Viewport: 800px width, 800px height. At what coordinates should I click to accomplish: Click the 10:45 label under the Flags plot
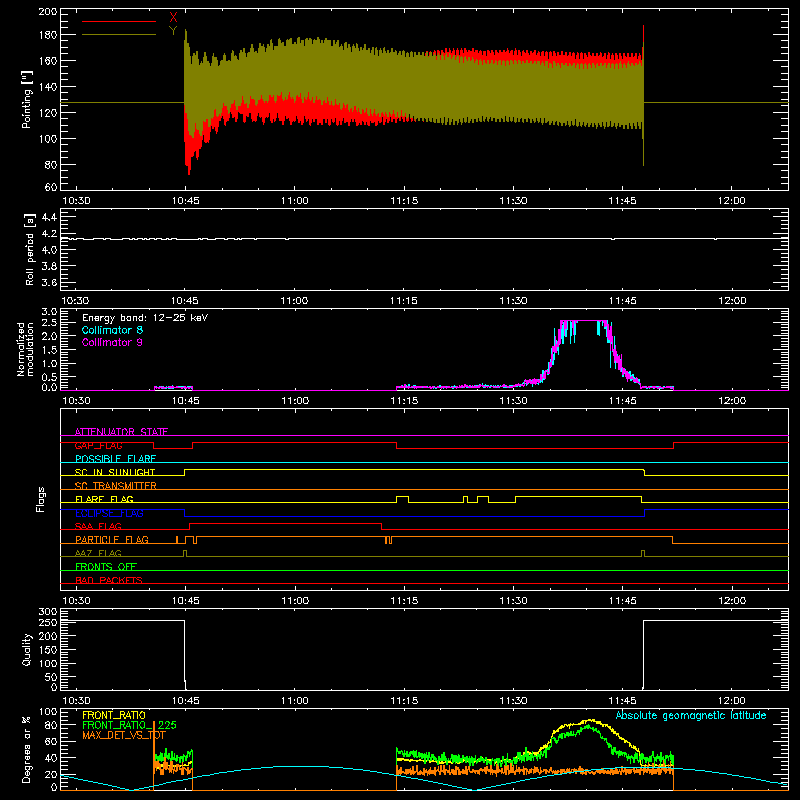point(185,601)
